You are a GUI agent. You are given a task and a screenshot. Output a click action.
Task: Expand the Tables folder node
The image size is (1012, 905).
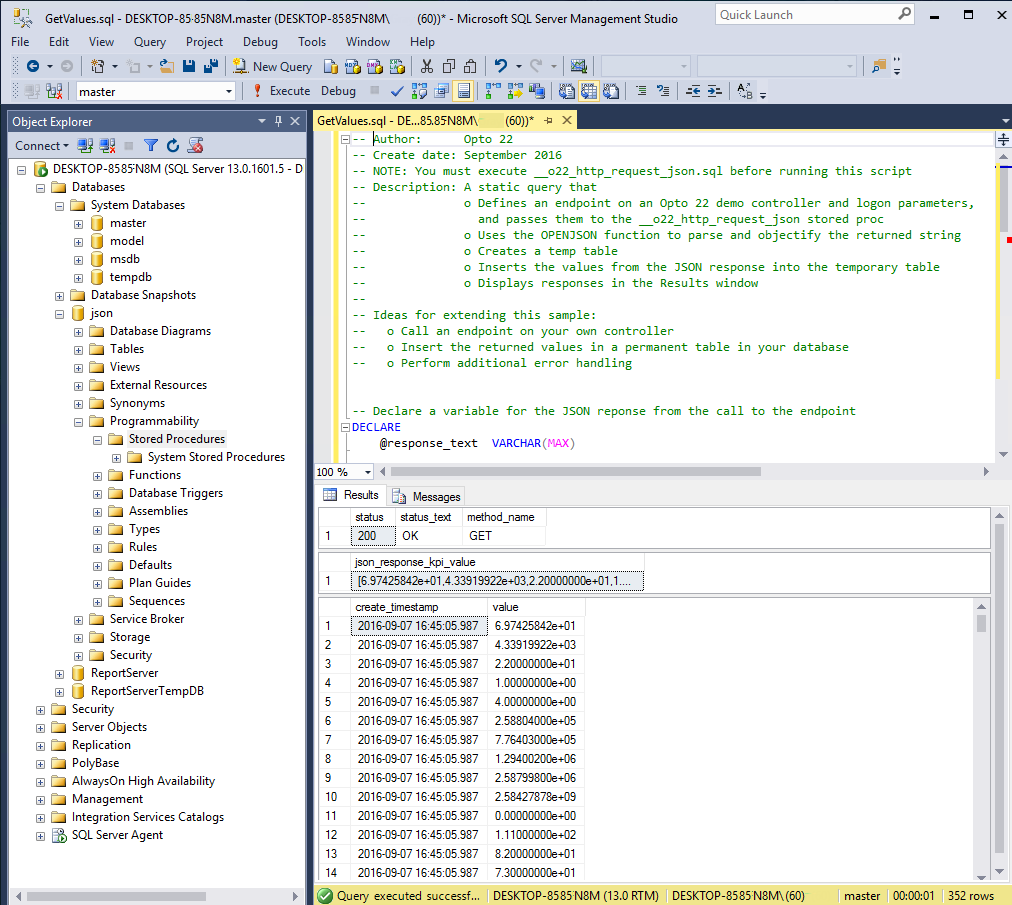pyautogui.click(x=78, y=349)
